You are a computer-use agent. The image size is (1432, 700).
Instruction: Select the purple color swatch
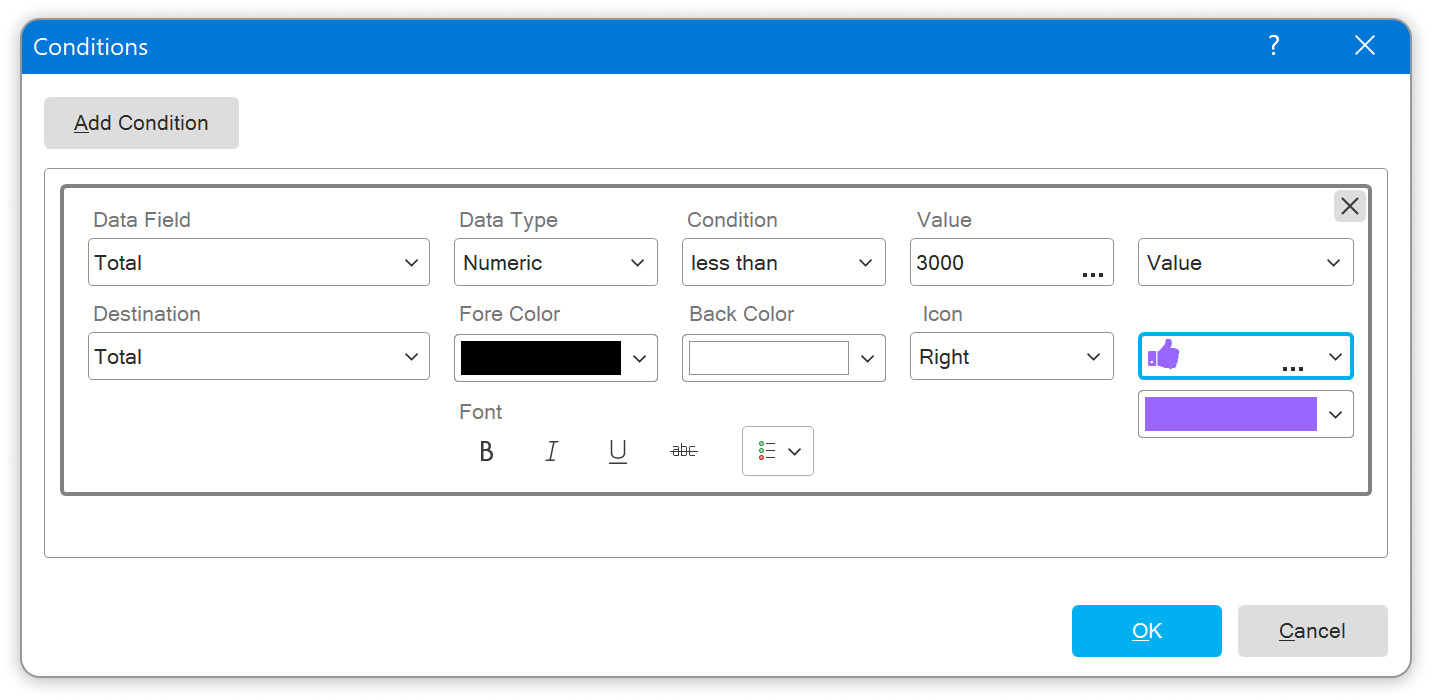(x=1230, y=414)
